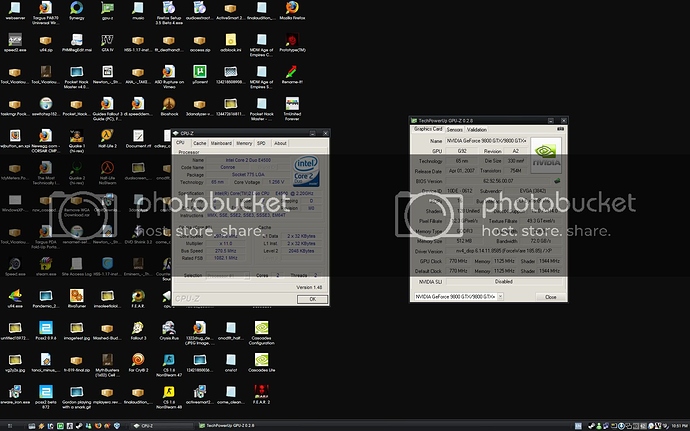Screen dimensions: 690x431
Task: Open the Cascades Configuration NVIDIA icon
Action: [x=261, y=332]
